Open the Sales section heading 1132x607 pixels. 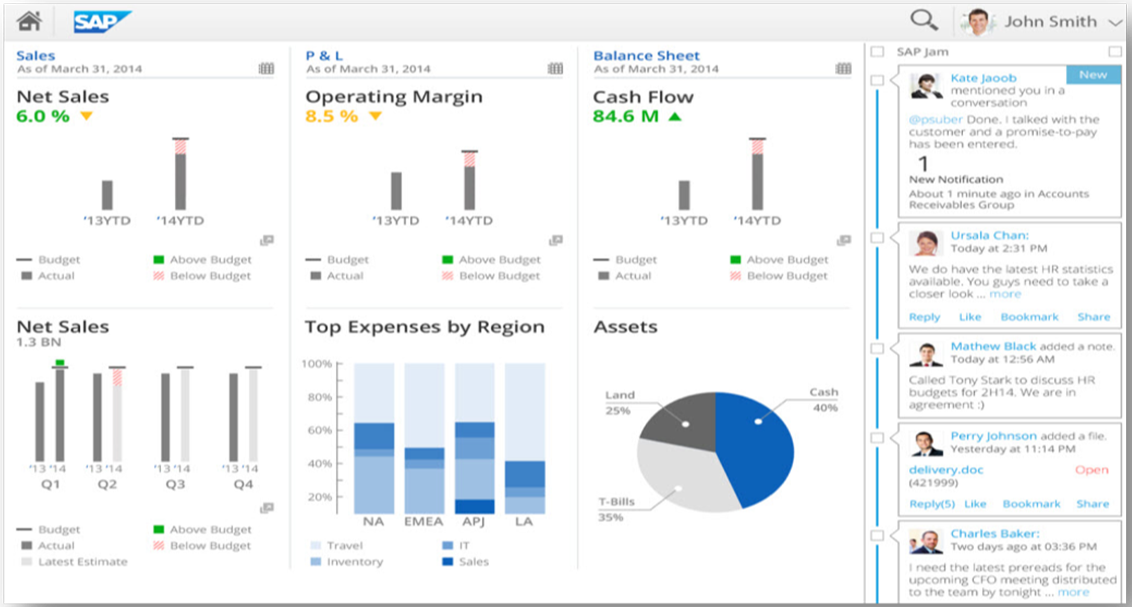click(x=36, y=56)
